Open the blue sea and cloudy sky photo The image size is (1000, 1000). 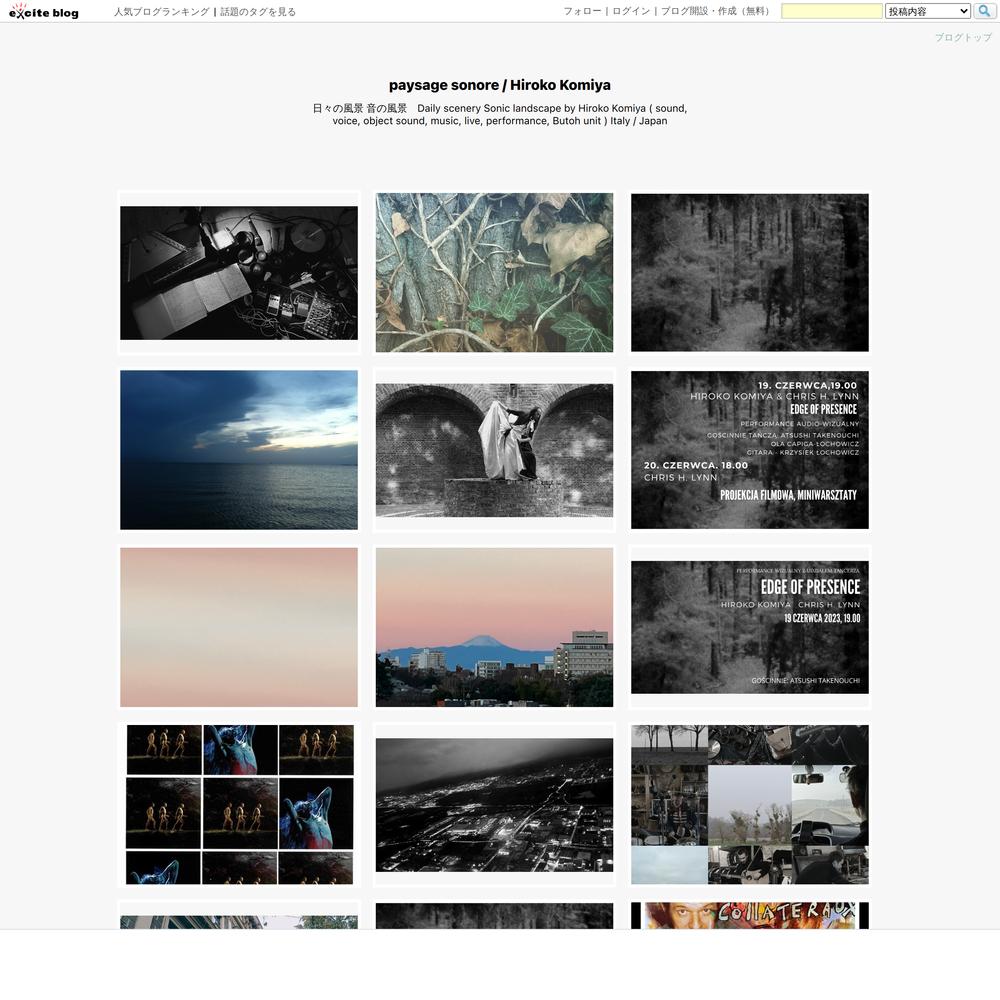(239, 450)
